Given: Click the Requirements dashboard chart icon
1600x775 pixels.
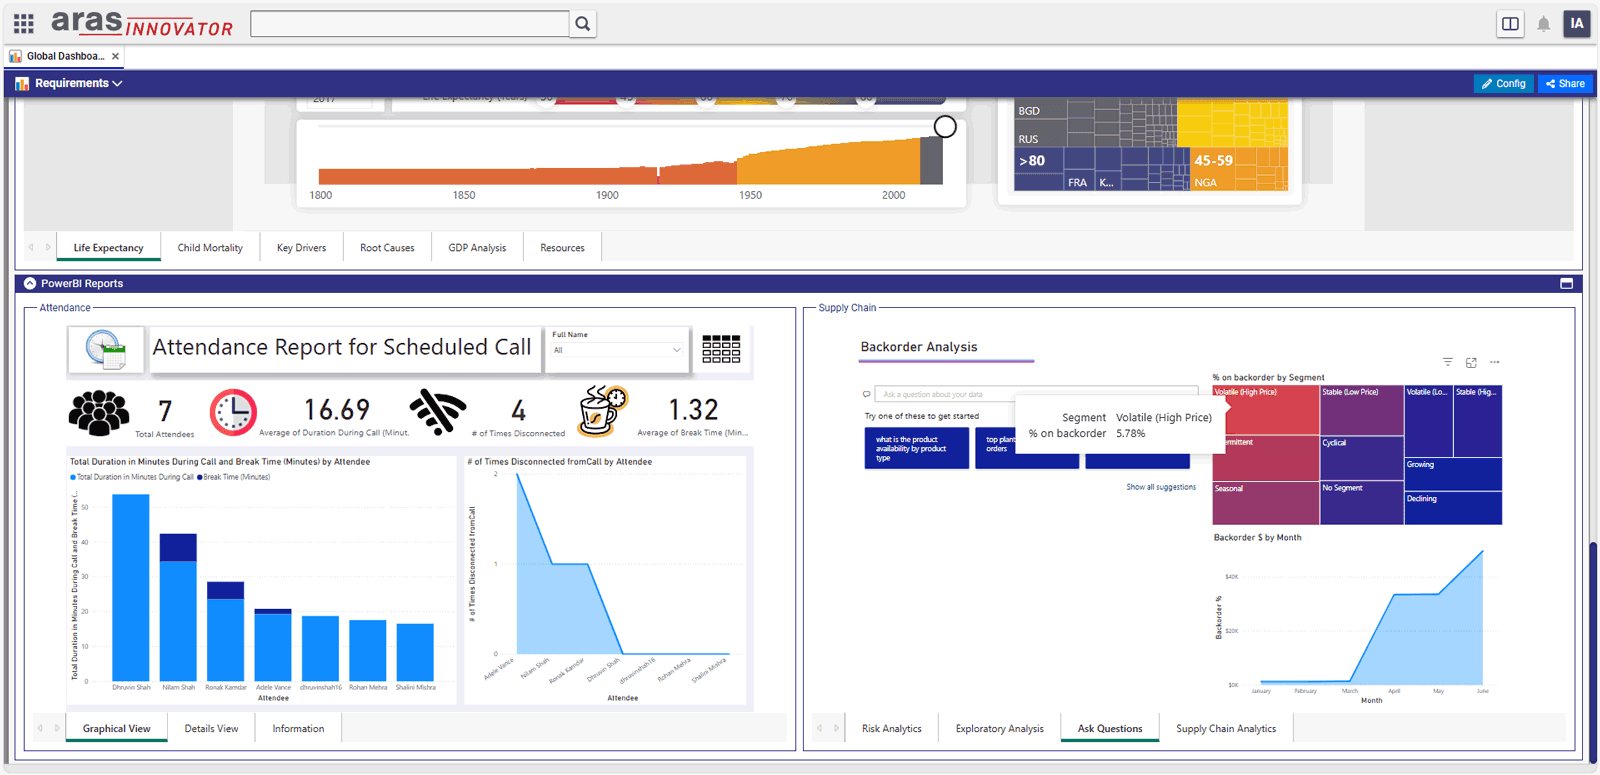Looking at the screenshot, I should (x=22, y=84).
